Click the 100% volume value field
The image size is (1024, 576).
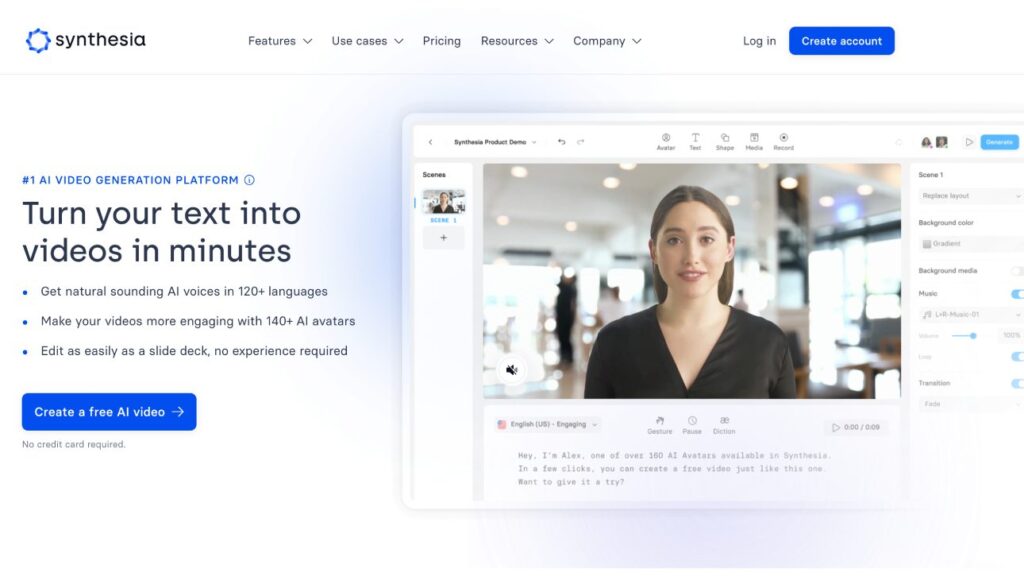pyautogui.click(x=1012, y=336)
